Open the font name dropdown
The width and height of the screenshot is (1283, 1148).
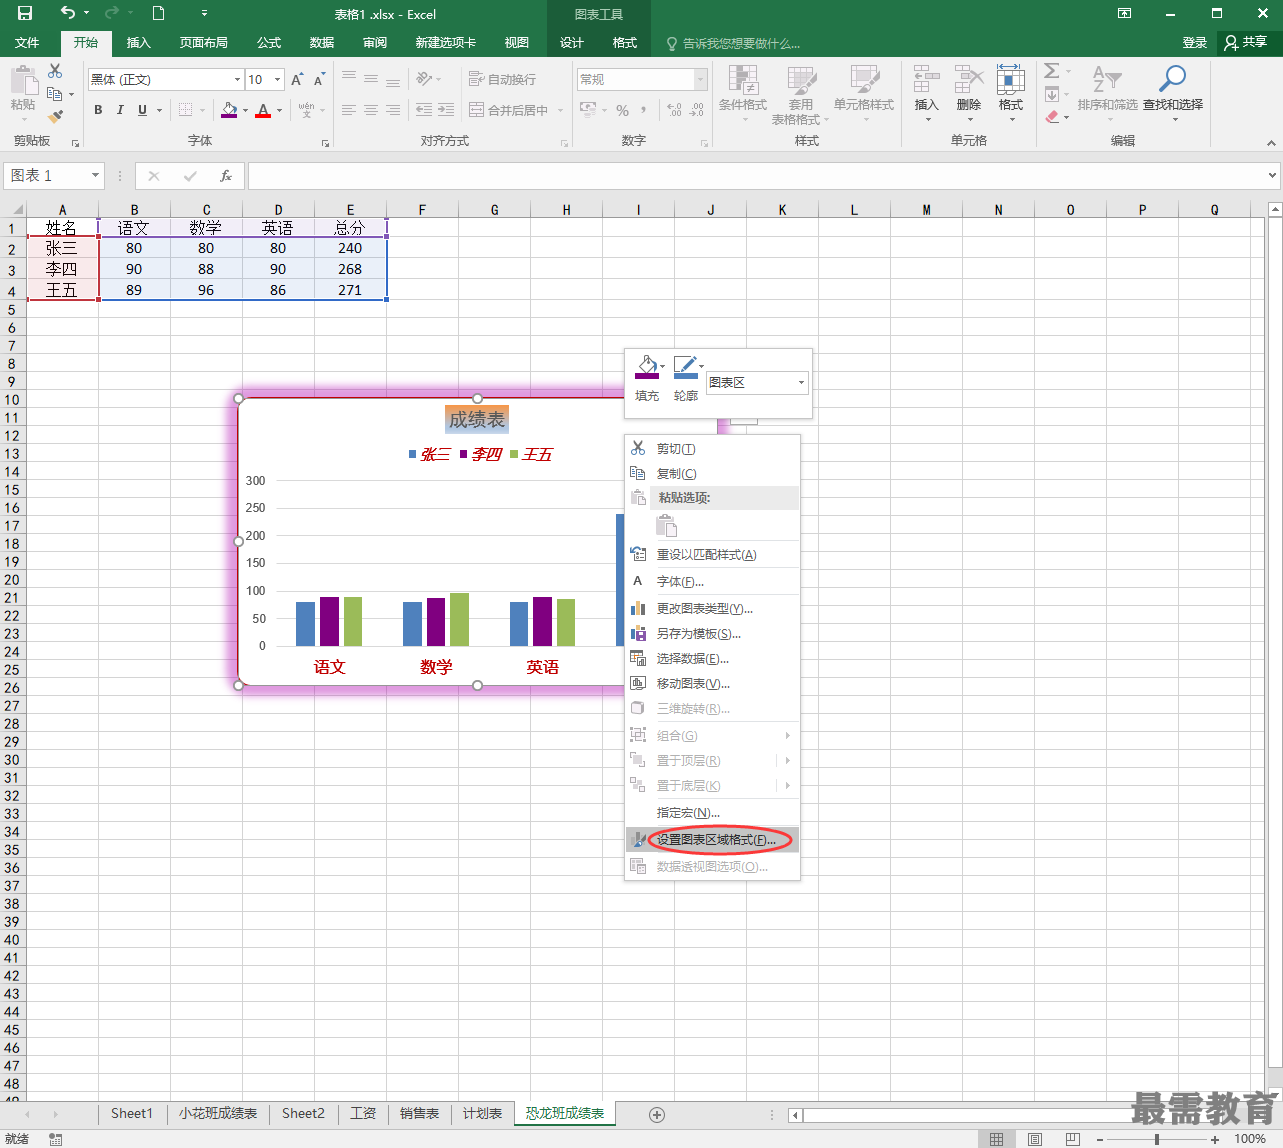238,79
